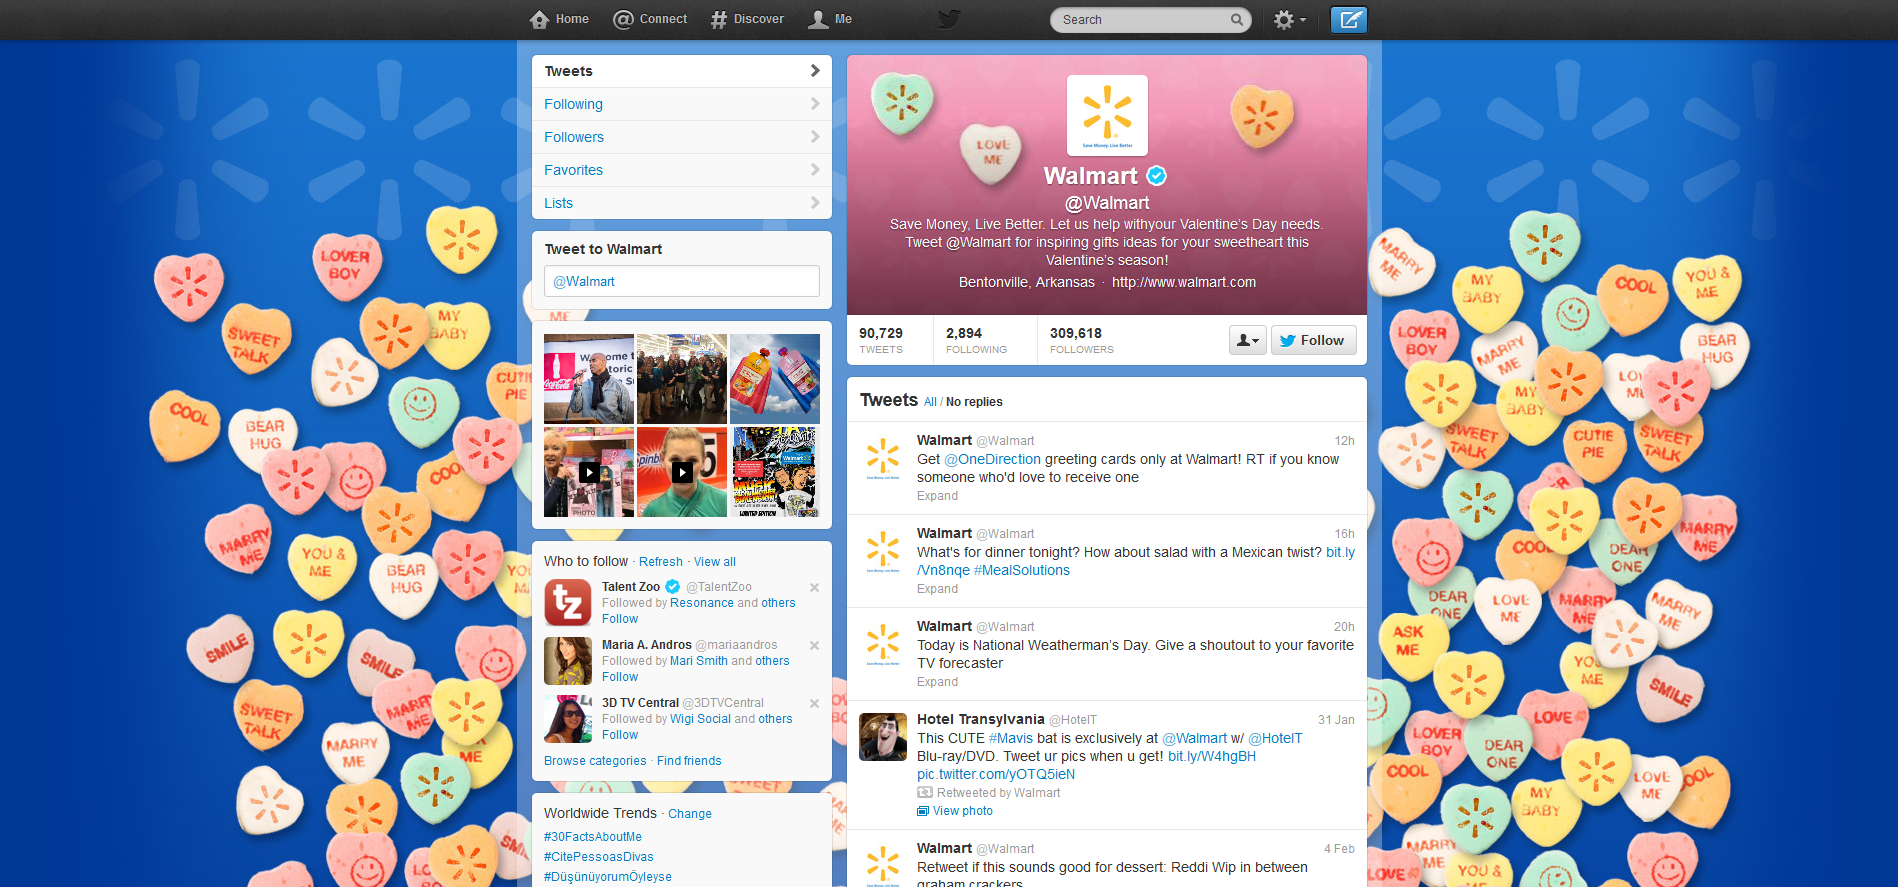This screenshot has width=1898, height=887.
Task: Follow Talent Zoo
Action: coord(620,619)
